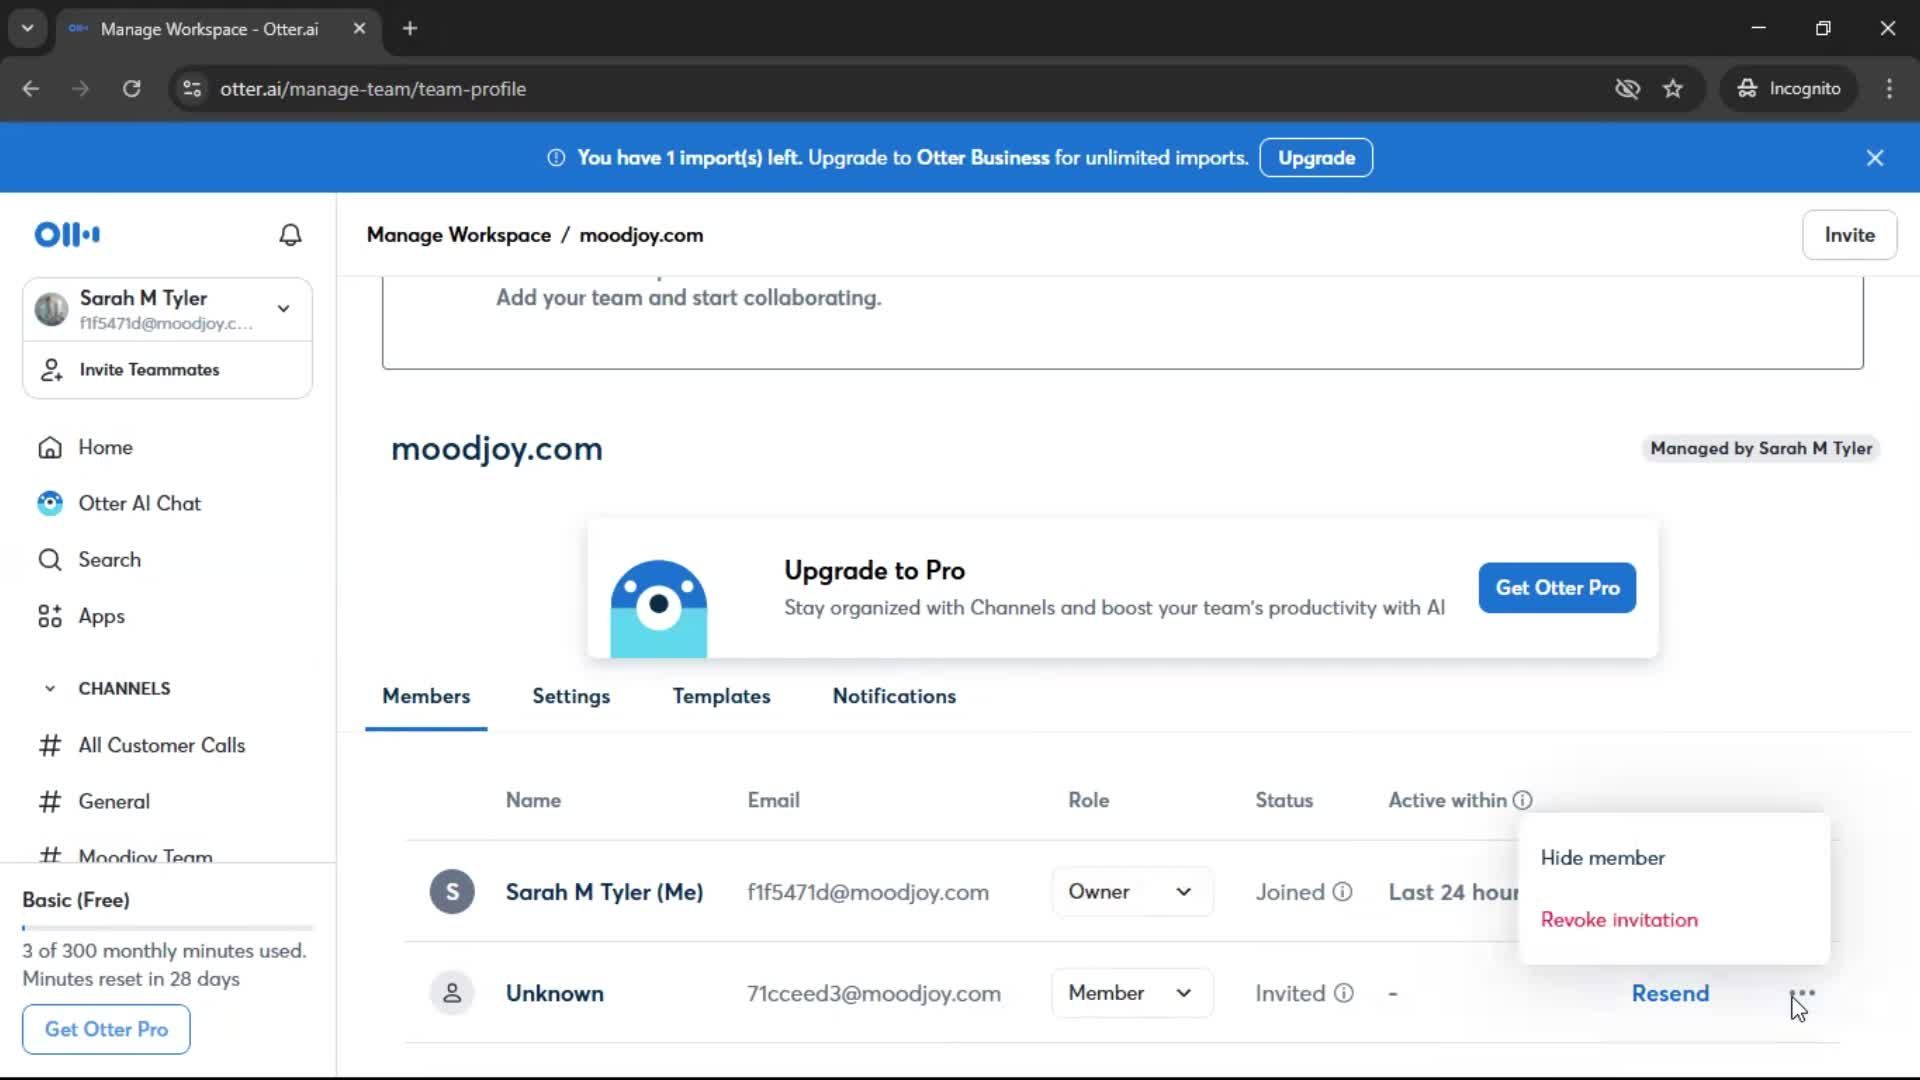Viewport: 1920px width, 1080px height.
Task: Switch to the Members tab
Action: click(x=426, y=696)
